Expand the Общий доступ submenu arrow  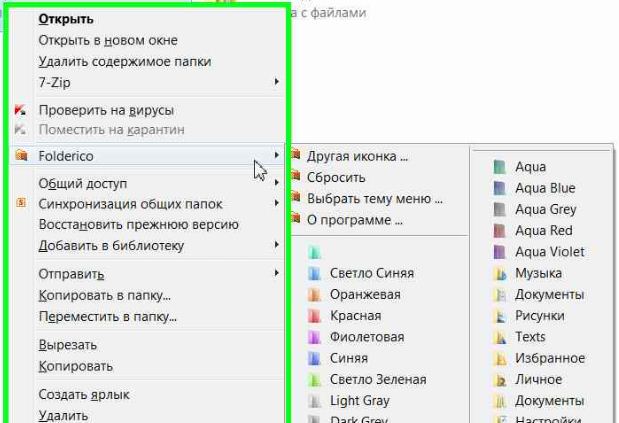click(x=277, y=183)
